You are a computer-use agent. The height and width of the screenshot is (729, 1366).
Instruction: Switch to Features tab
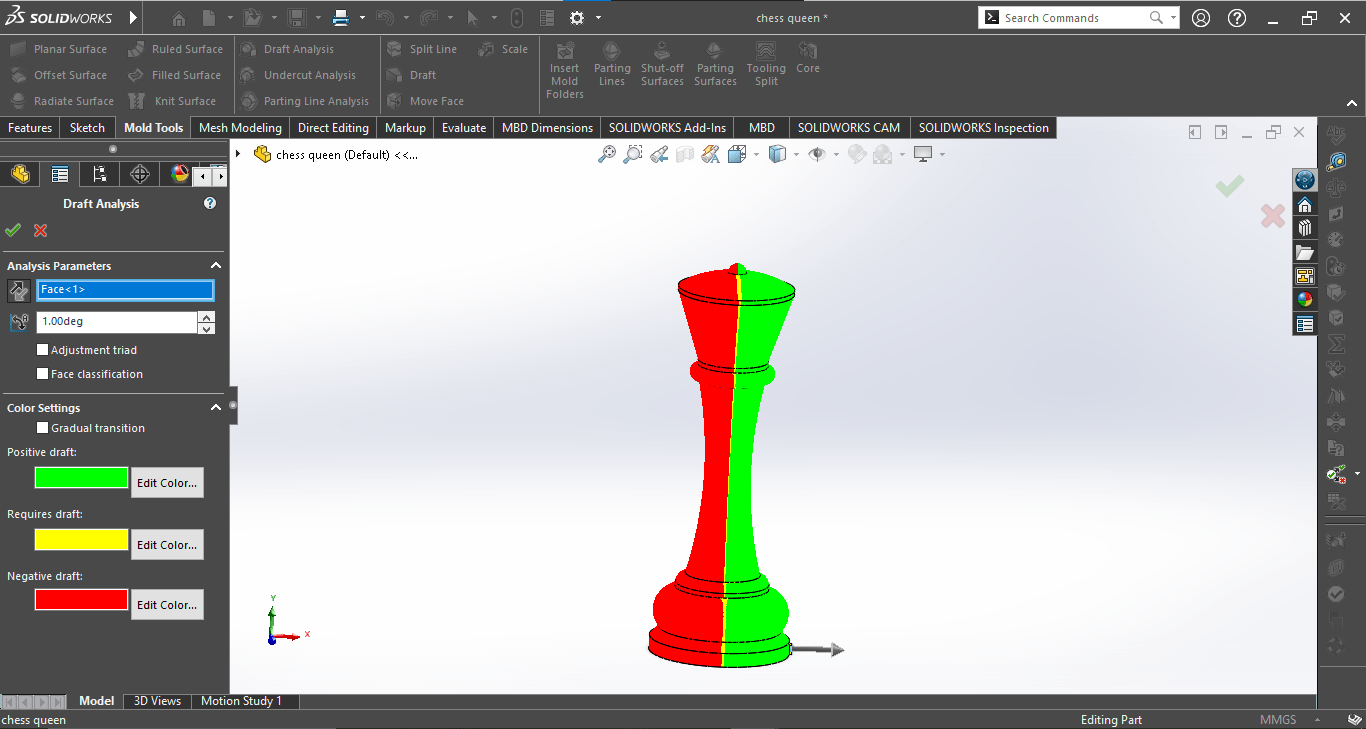tap(30, 128)
